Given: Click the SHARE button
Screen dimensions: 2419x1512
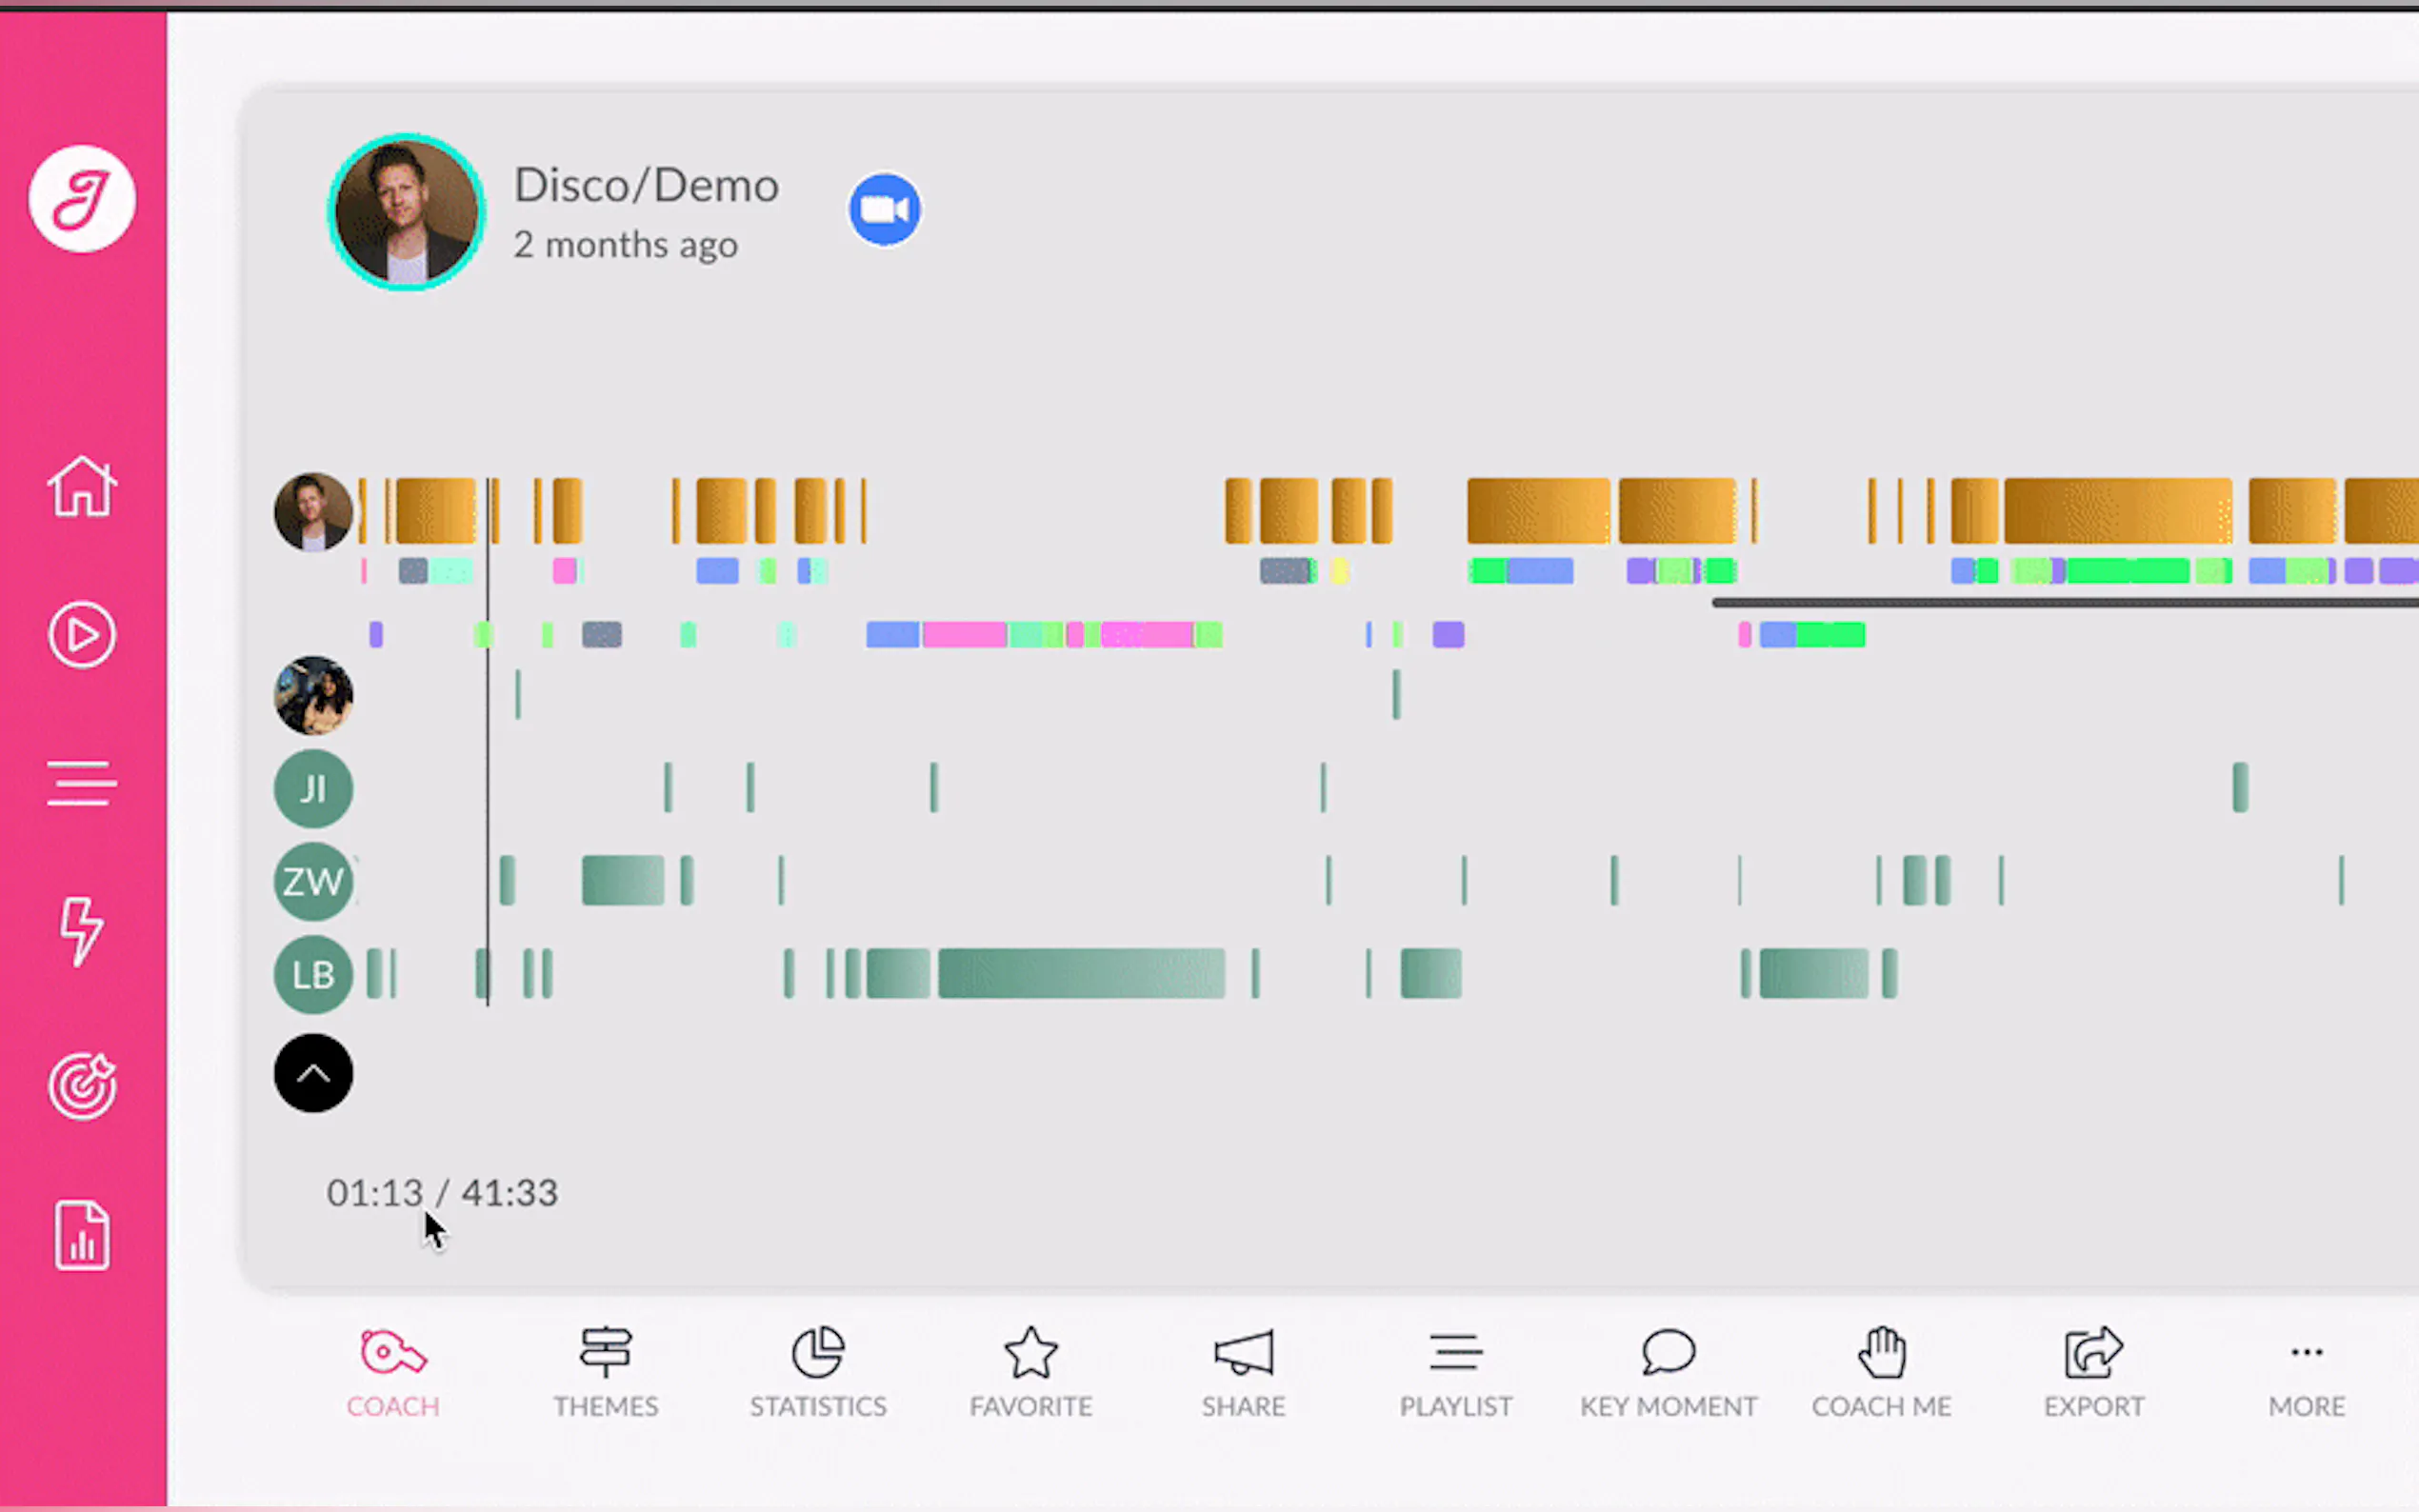Looking at the screenshot, I should click(1243, 1374).
